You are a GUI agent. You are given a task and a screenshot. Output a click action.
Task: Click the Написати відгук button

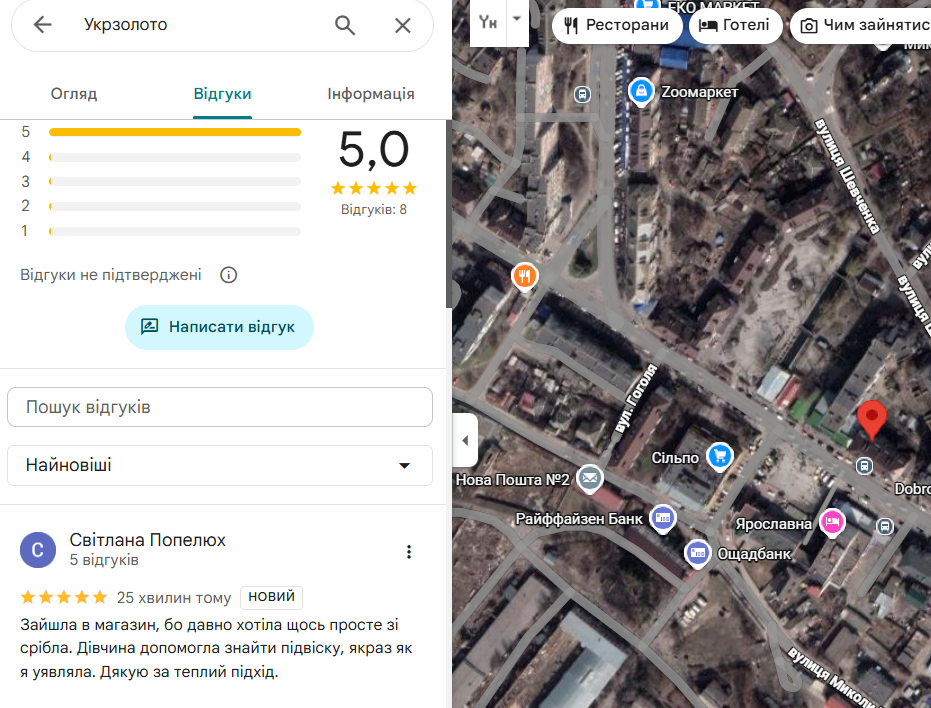click(x=219, y=327)
